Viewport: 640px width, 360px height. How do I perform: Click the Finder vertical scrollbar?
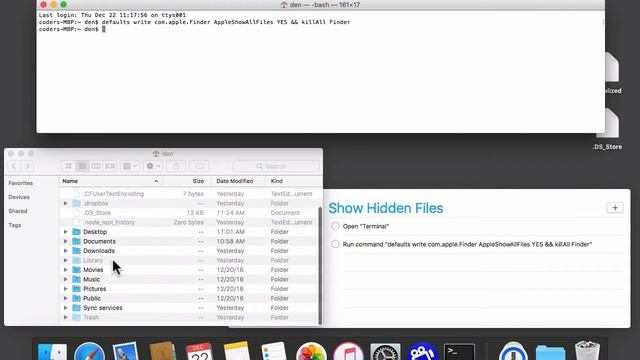pyautogui.click(x=320, y=265)
